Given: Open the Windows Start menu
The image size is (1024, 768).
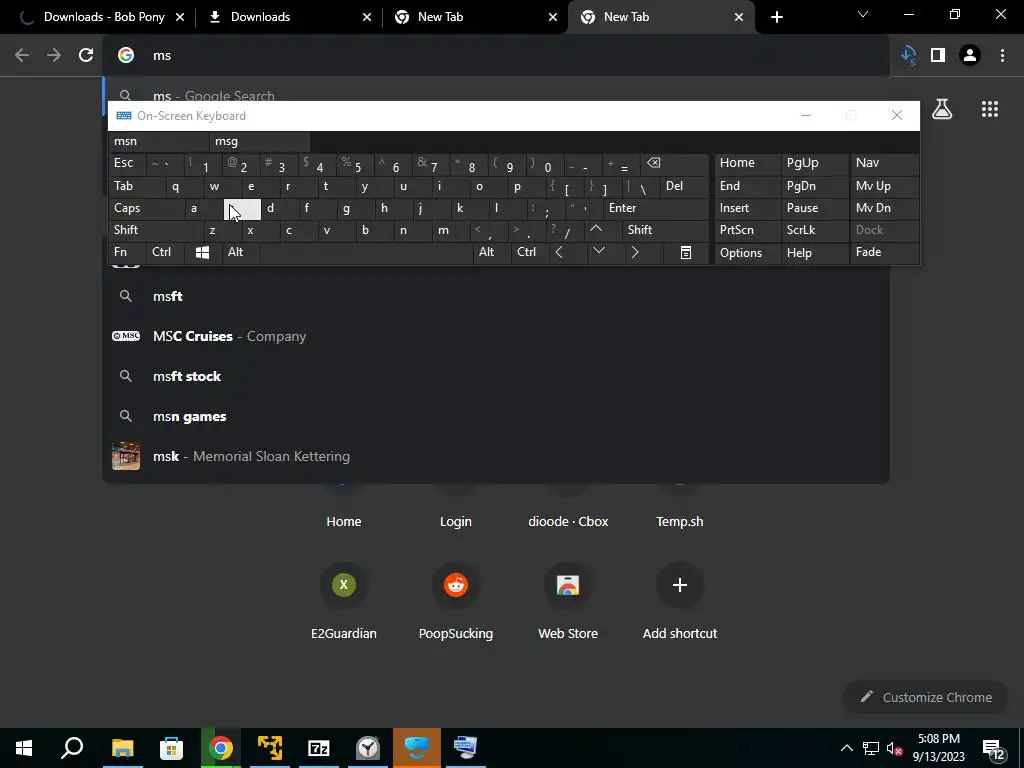Looking at the screenshot, I should 24,748.
